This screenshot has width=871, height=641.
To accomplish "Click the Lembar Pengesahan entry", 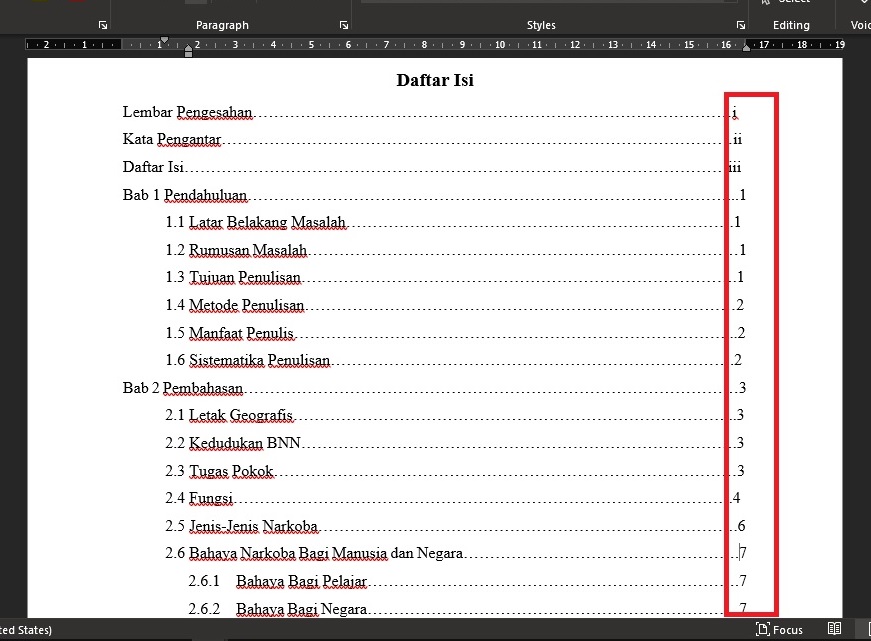I will tap(432, 112).
